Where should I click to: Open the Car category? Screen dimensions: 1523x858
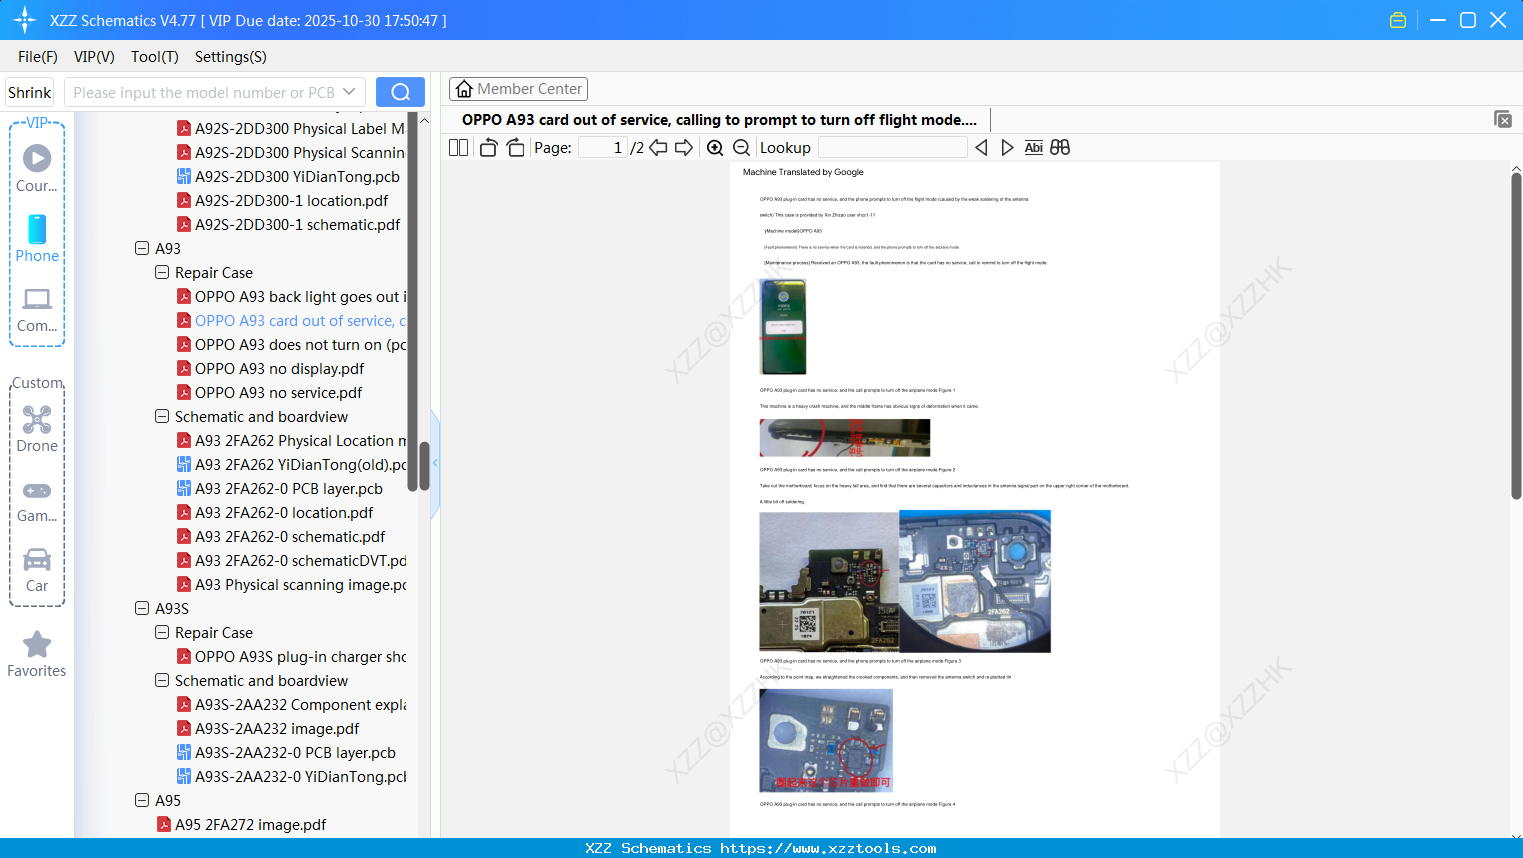click(37, 570)
